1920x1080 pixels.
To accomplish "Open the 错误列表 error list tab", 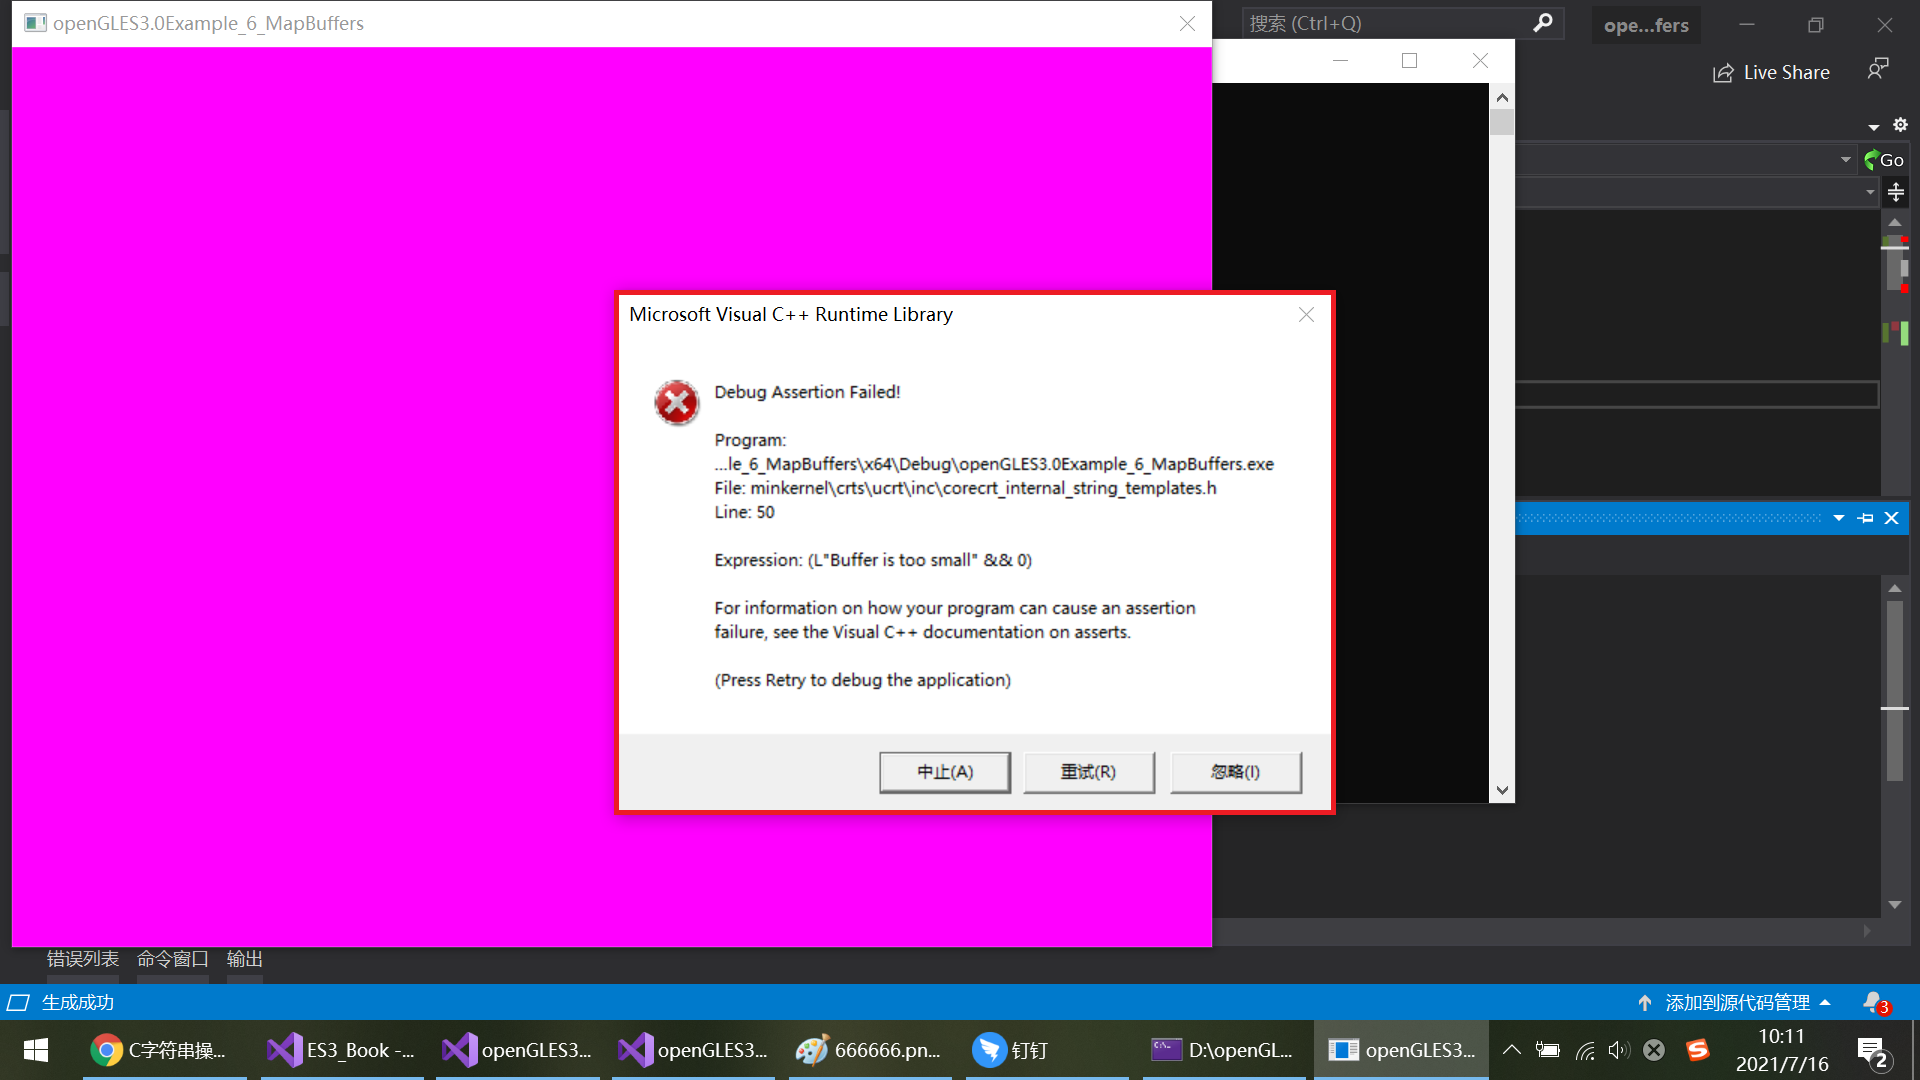I will (x=82, y=958).
